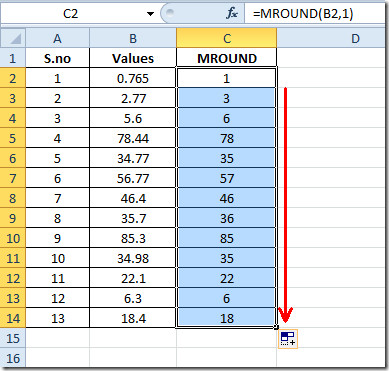
Task: Select row 2 header
Action: 13,78
